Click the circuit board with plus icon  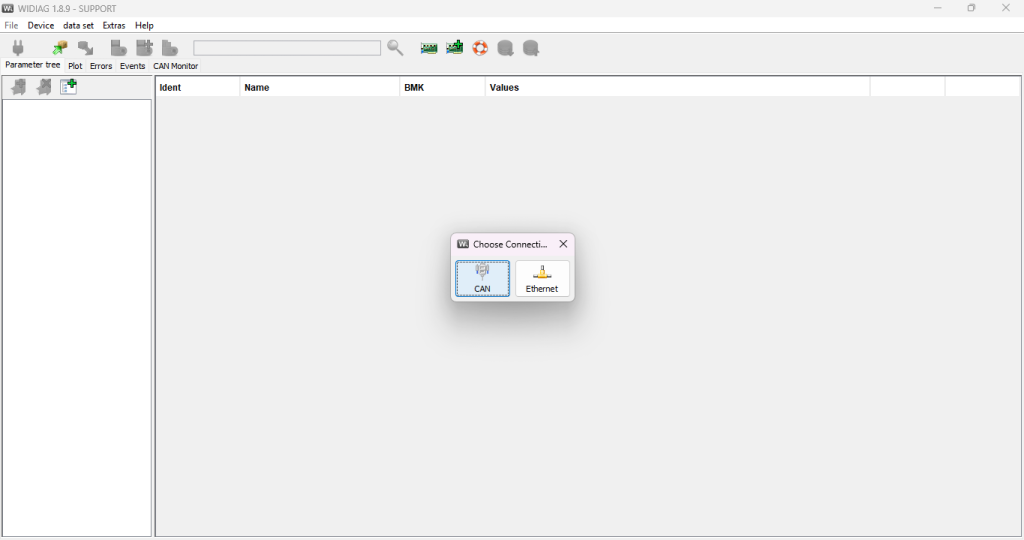point(455,48)
